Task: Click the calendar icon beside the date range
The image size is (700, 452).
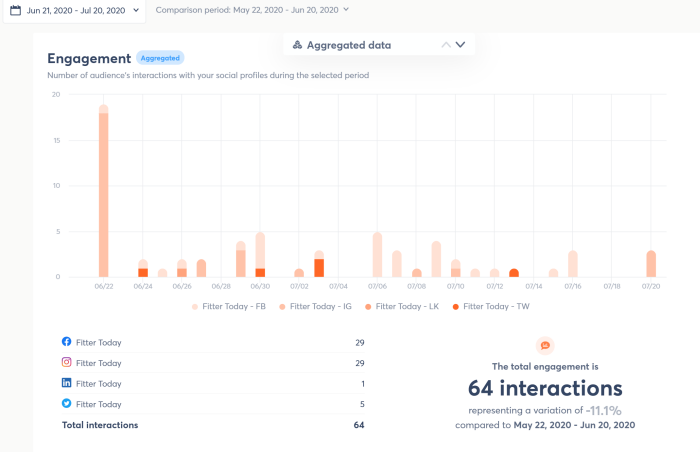Action: [16, 10]
